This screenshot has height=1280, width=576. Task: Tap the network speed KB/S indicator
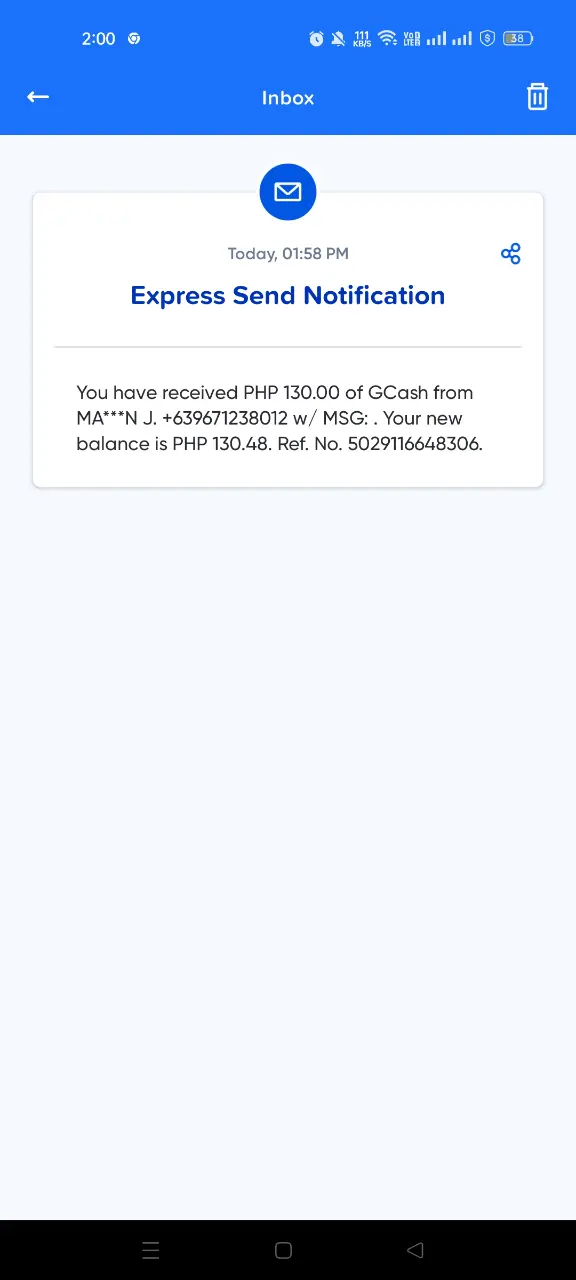[x=362, y=39]
